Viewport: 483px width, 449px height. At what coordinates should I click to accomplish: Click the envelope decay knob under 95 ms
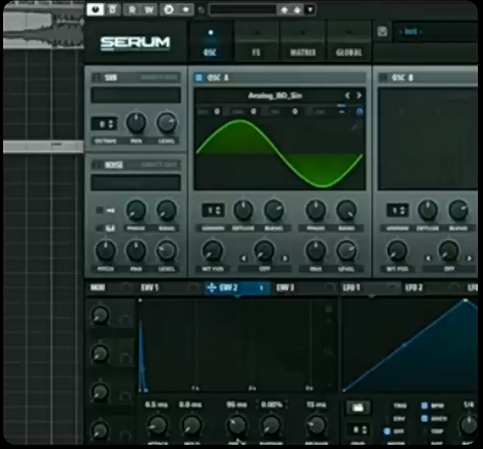(237, 425)
